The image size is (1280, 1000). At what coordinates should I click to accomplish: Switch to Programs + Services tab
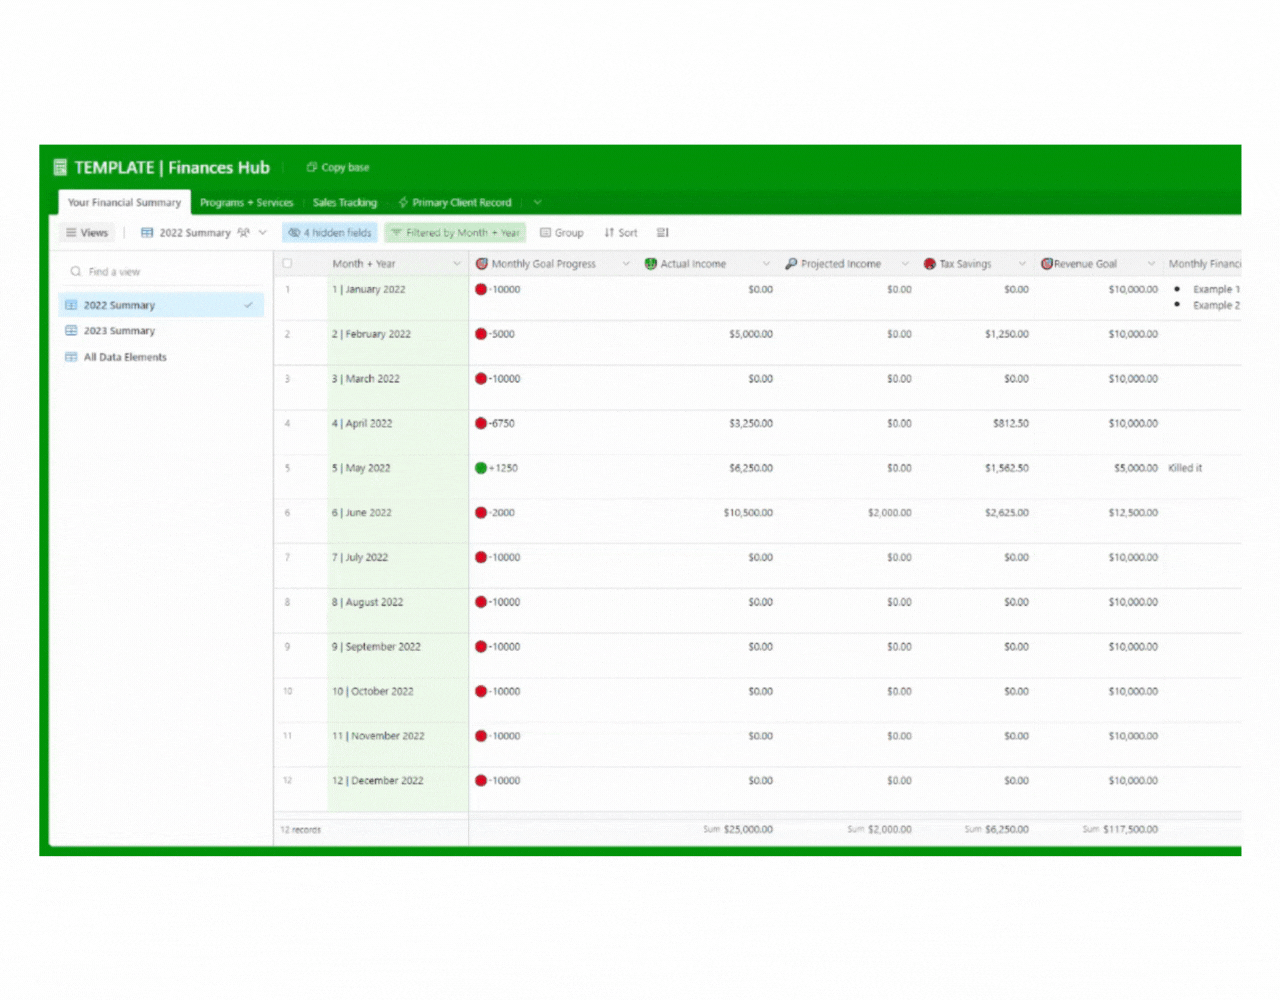point(246,202)
